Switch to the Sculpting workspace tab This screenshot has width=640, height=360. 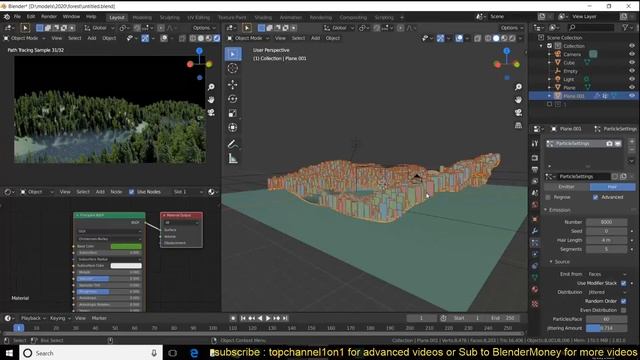[169, 17]
